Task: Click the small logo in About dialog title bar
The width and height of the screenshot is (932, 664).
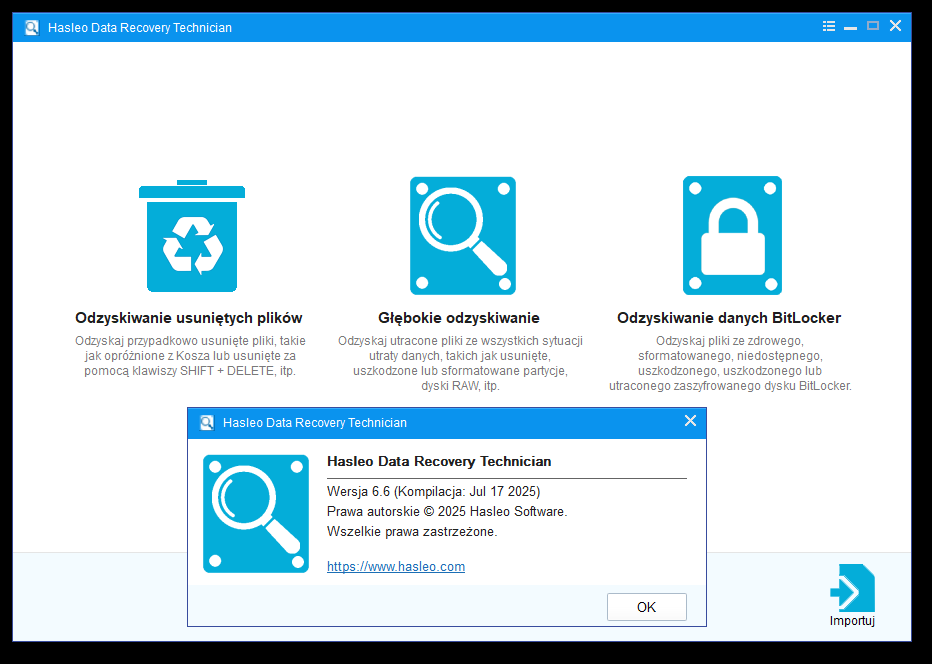Action: (206, 423)
